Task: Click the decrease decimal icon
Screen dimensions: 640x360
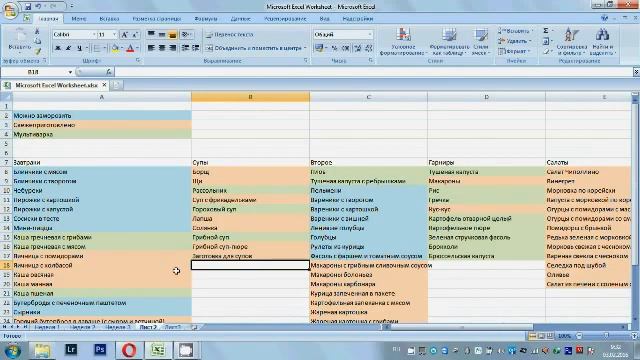Action: 369,48
